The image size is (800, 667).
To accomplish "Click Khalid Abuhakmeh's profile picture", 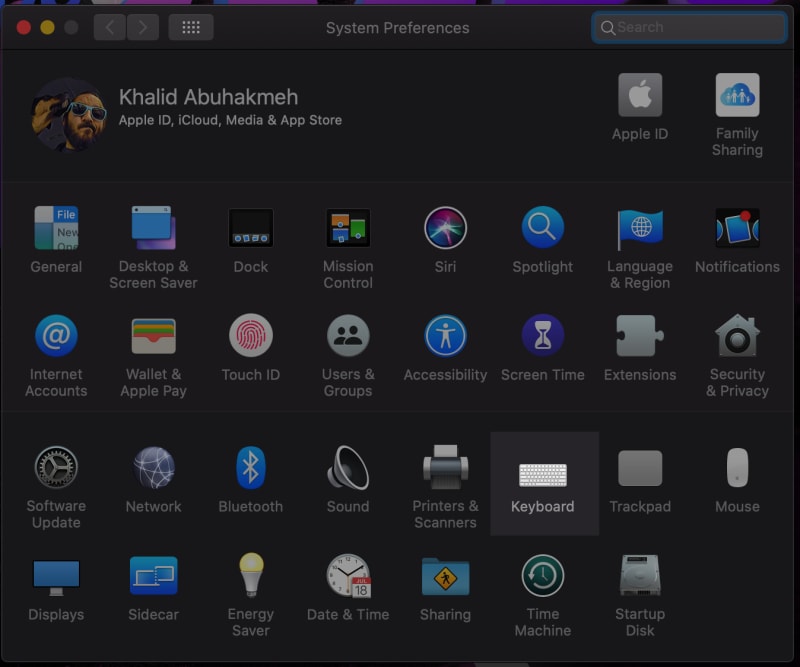I will click(x=69, y=115).
